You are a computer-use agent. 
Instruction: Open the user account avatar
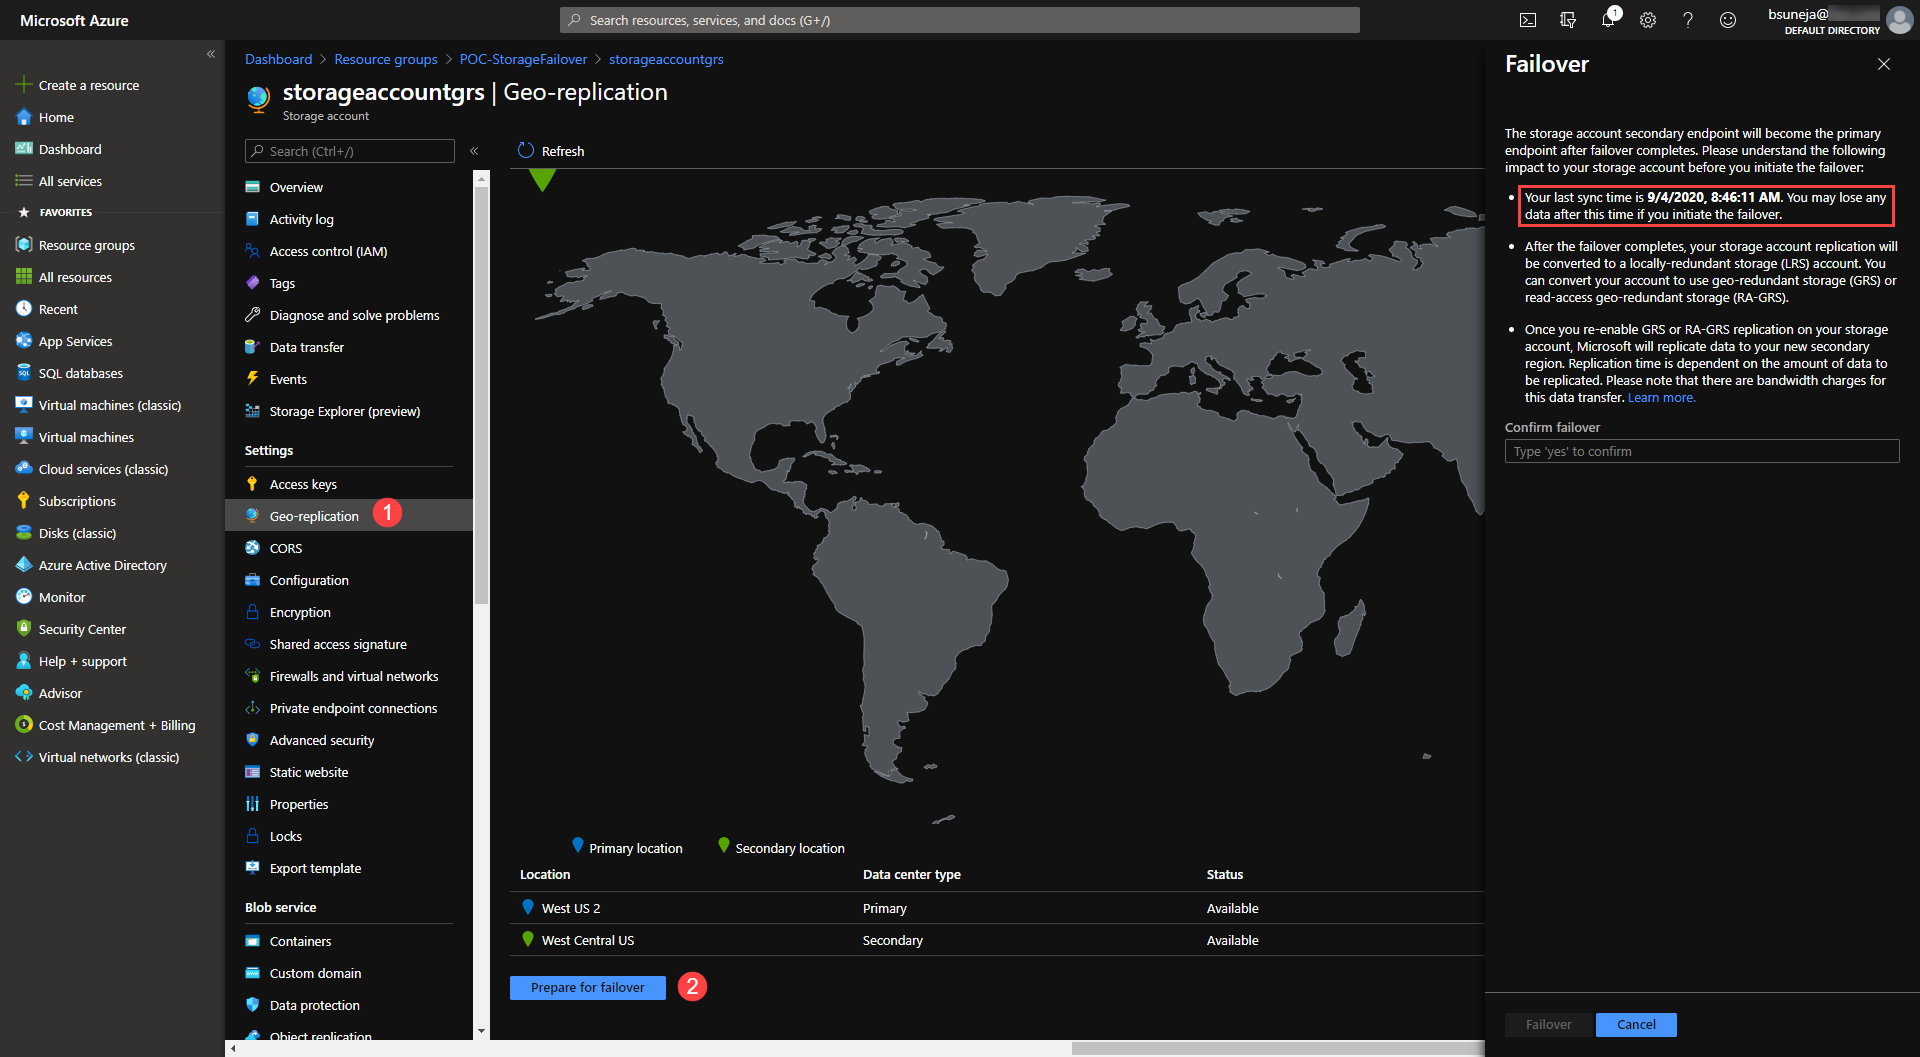click(1899, 20)
